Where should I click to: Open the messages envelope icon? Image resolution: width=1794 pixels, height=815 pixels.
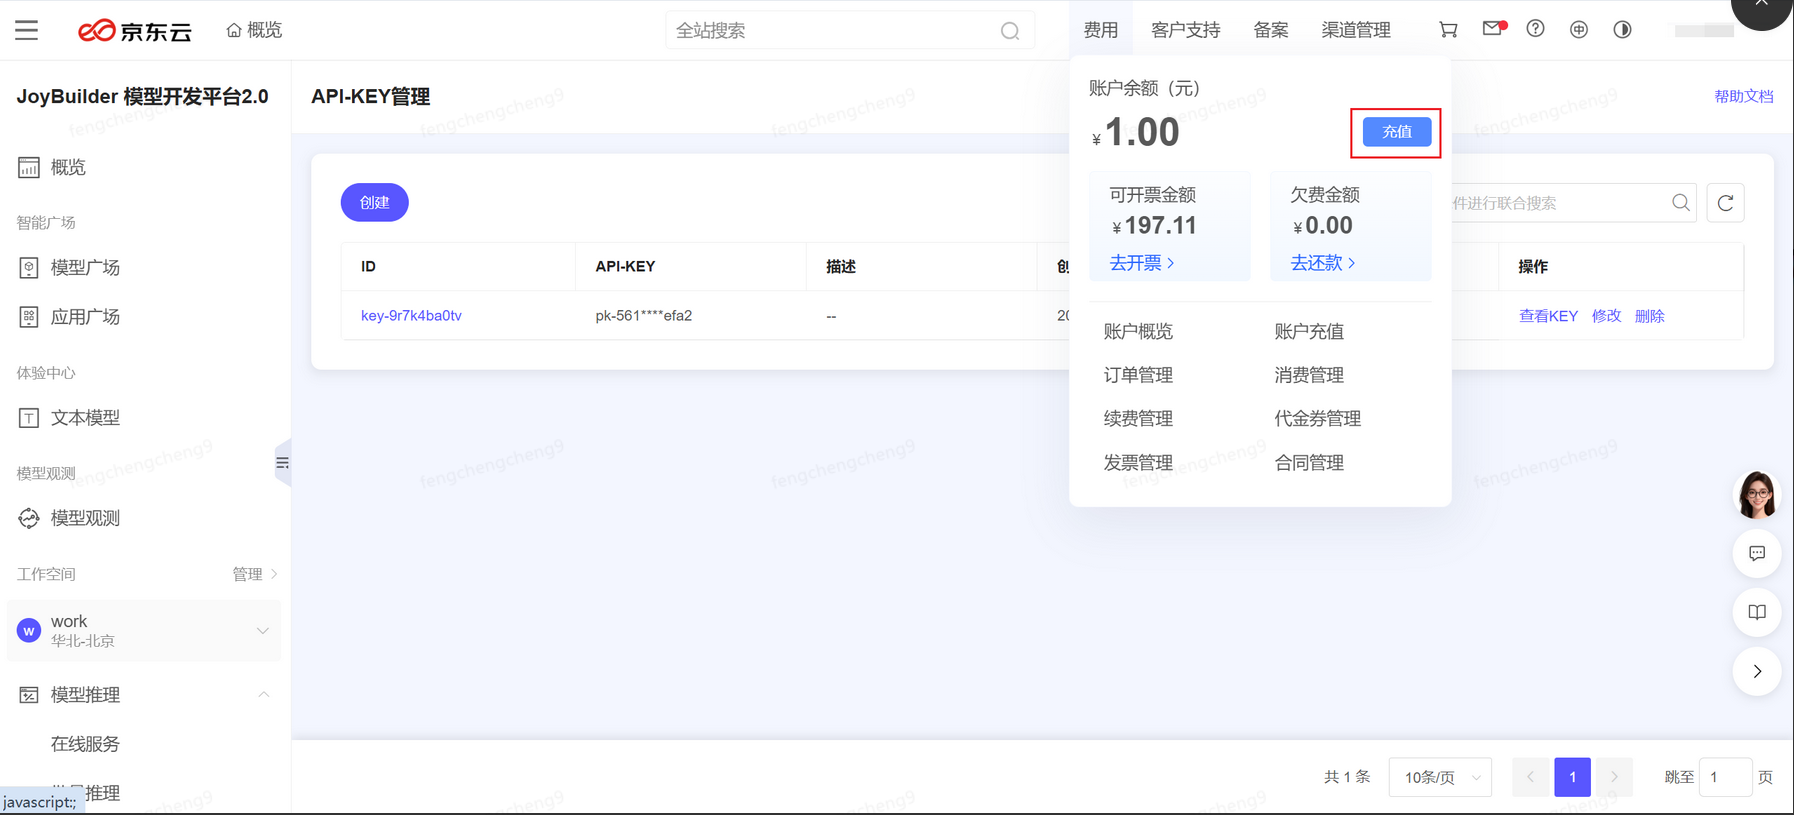click(x=1492, y=29)
